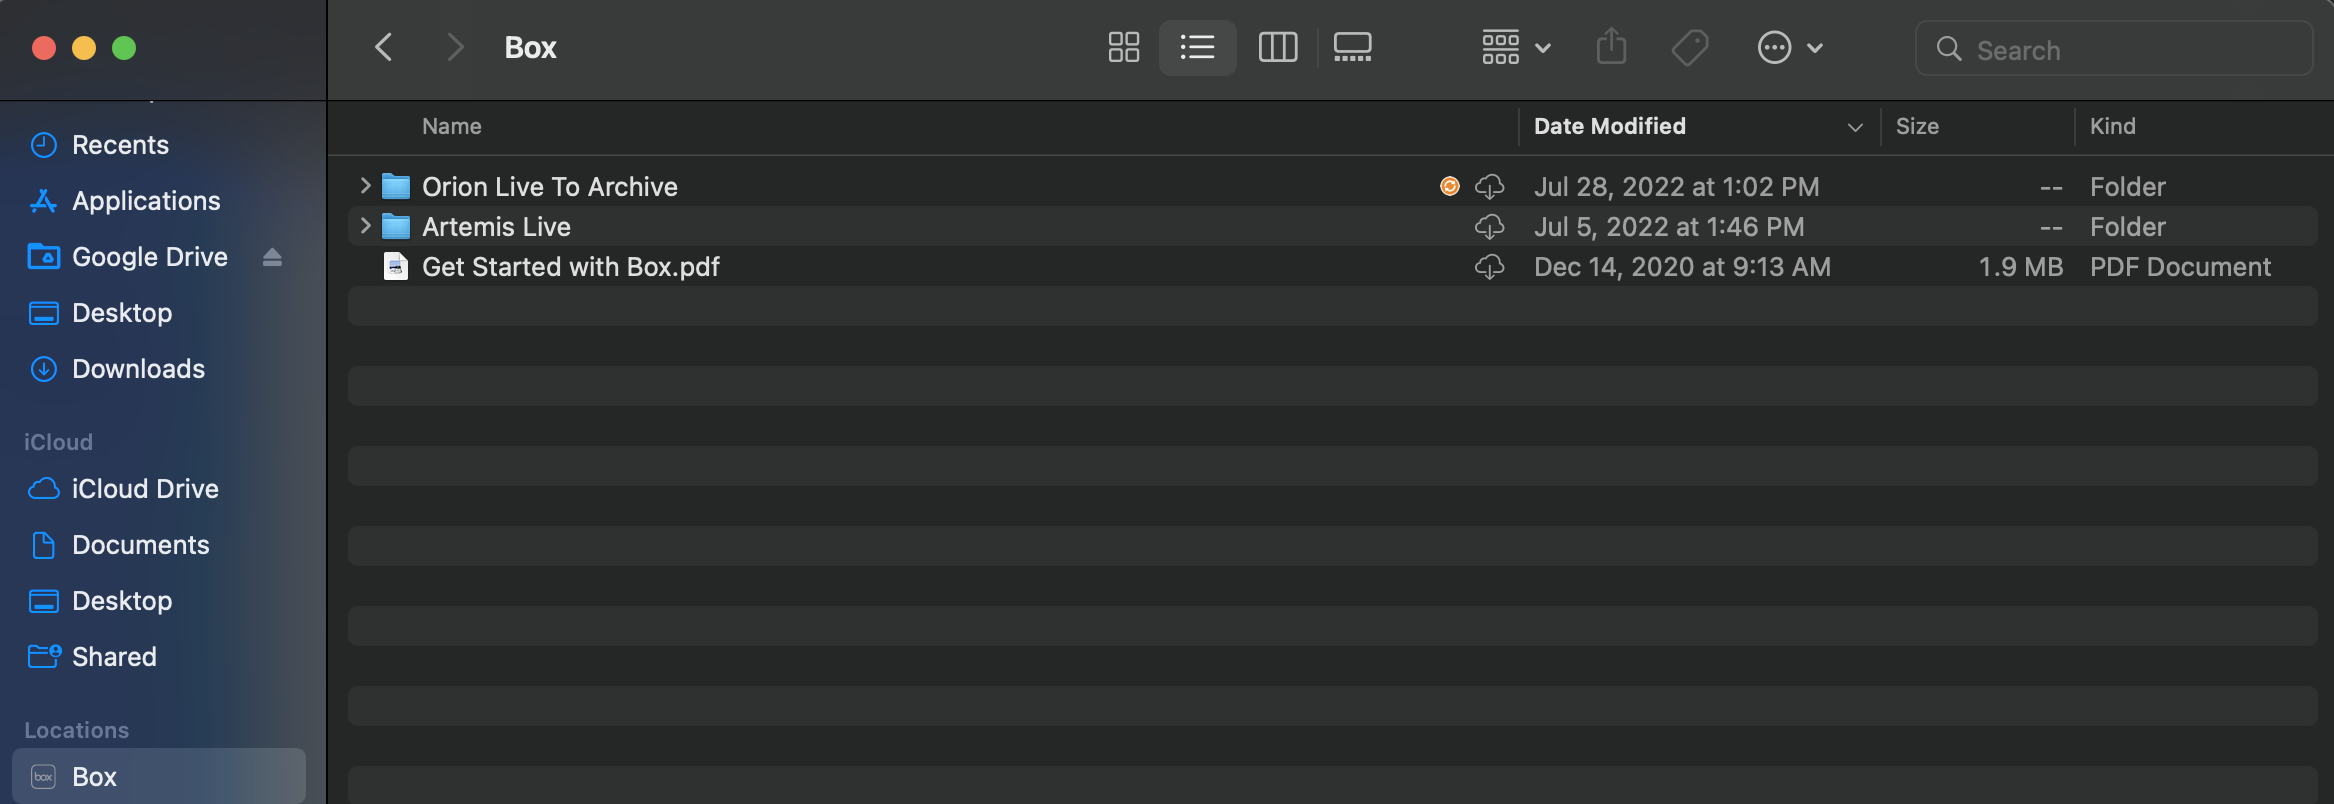Expand the Artemis Live folder
The height and width of the screenshot is (804, 2334).
pos(365,226)
